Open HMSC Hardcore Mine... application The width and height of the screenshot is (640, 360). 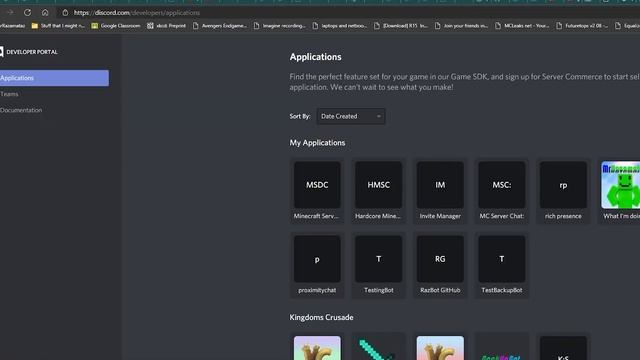(x=378, y=191)
